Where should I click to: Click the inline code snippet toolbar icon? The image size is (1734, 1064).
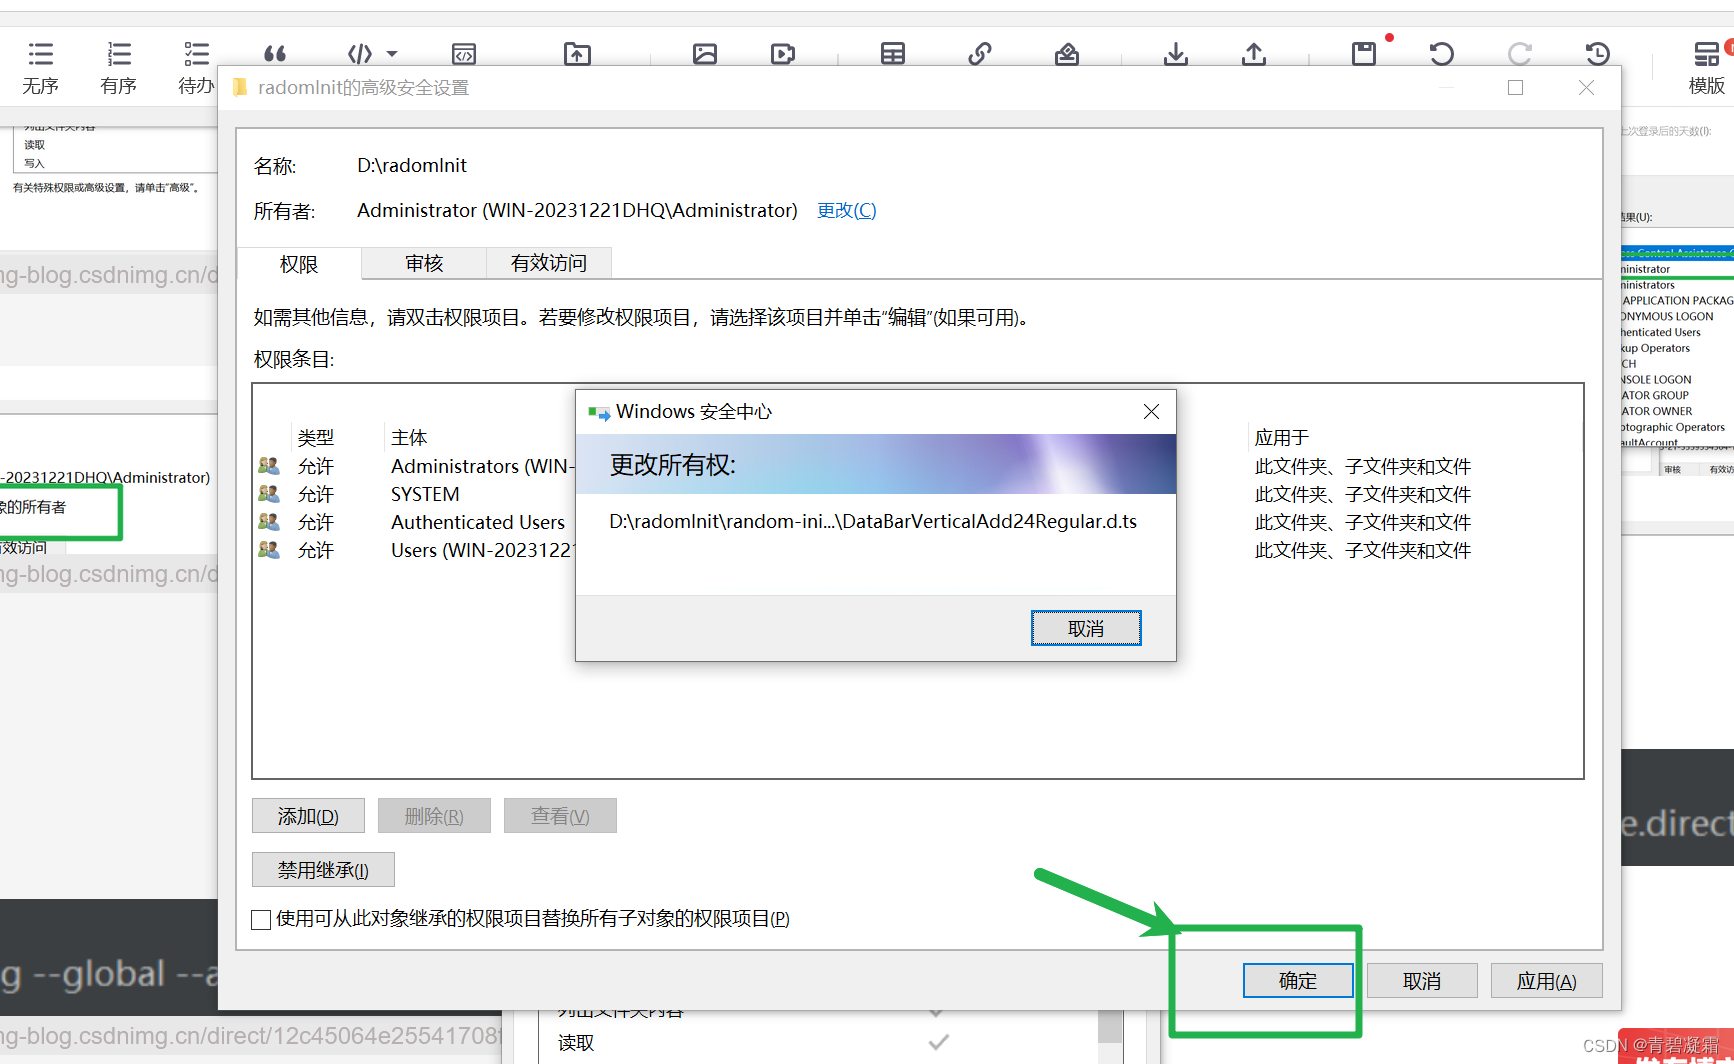[x=464, y=53]
